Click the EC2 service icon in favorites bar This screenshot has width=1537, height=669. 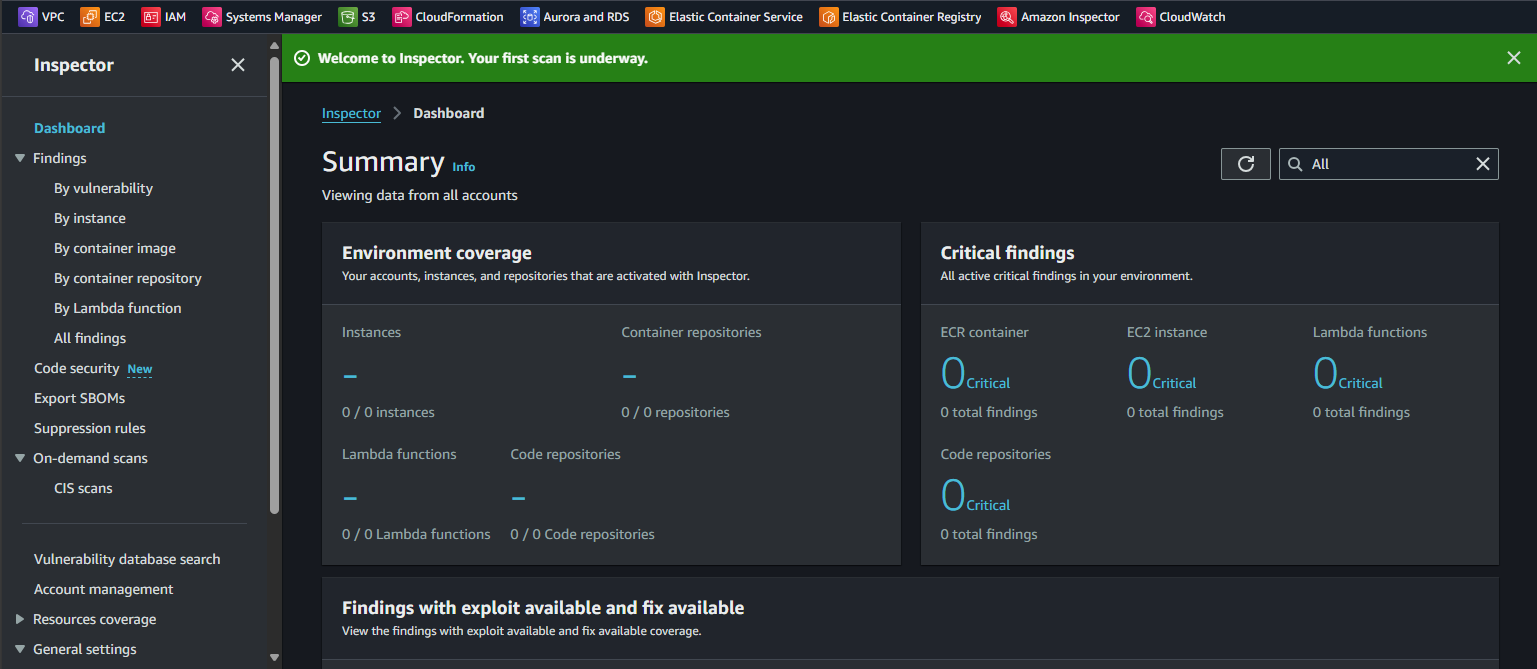click(x=90, y=16)
